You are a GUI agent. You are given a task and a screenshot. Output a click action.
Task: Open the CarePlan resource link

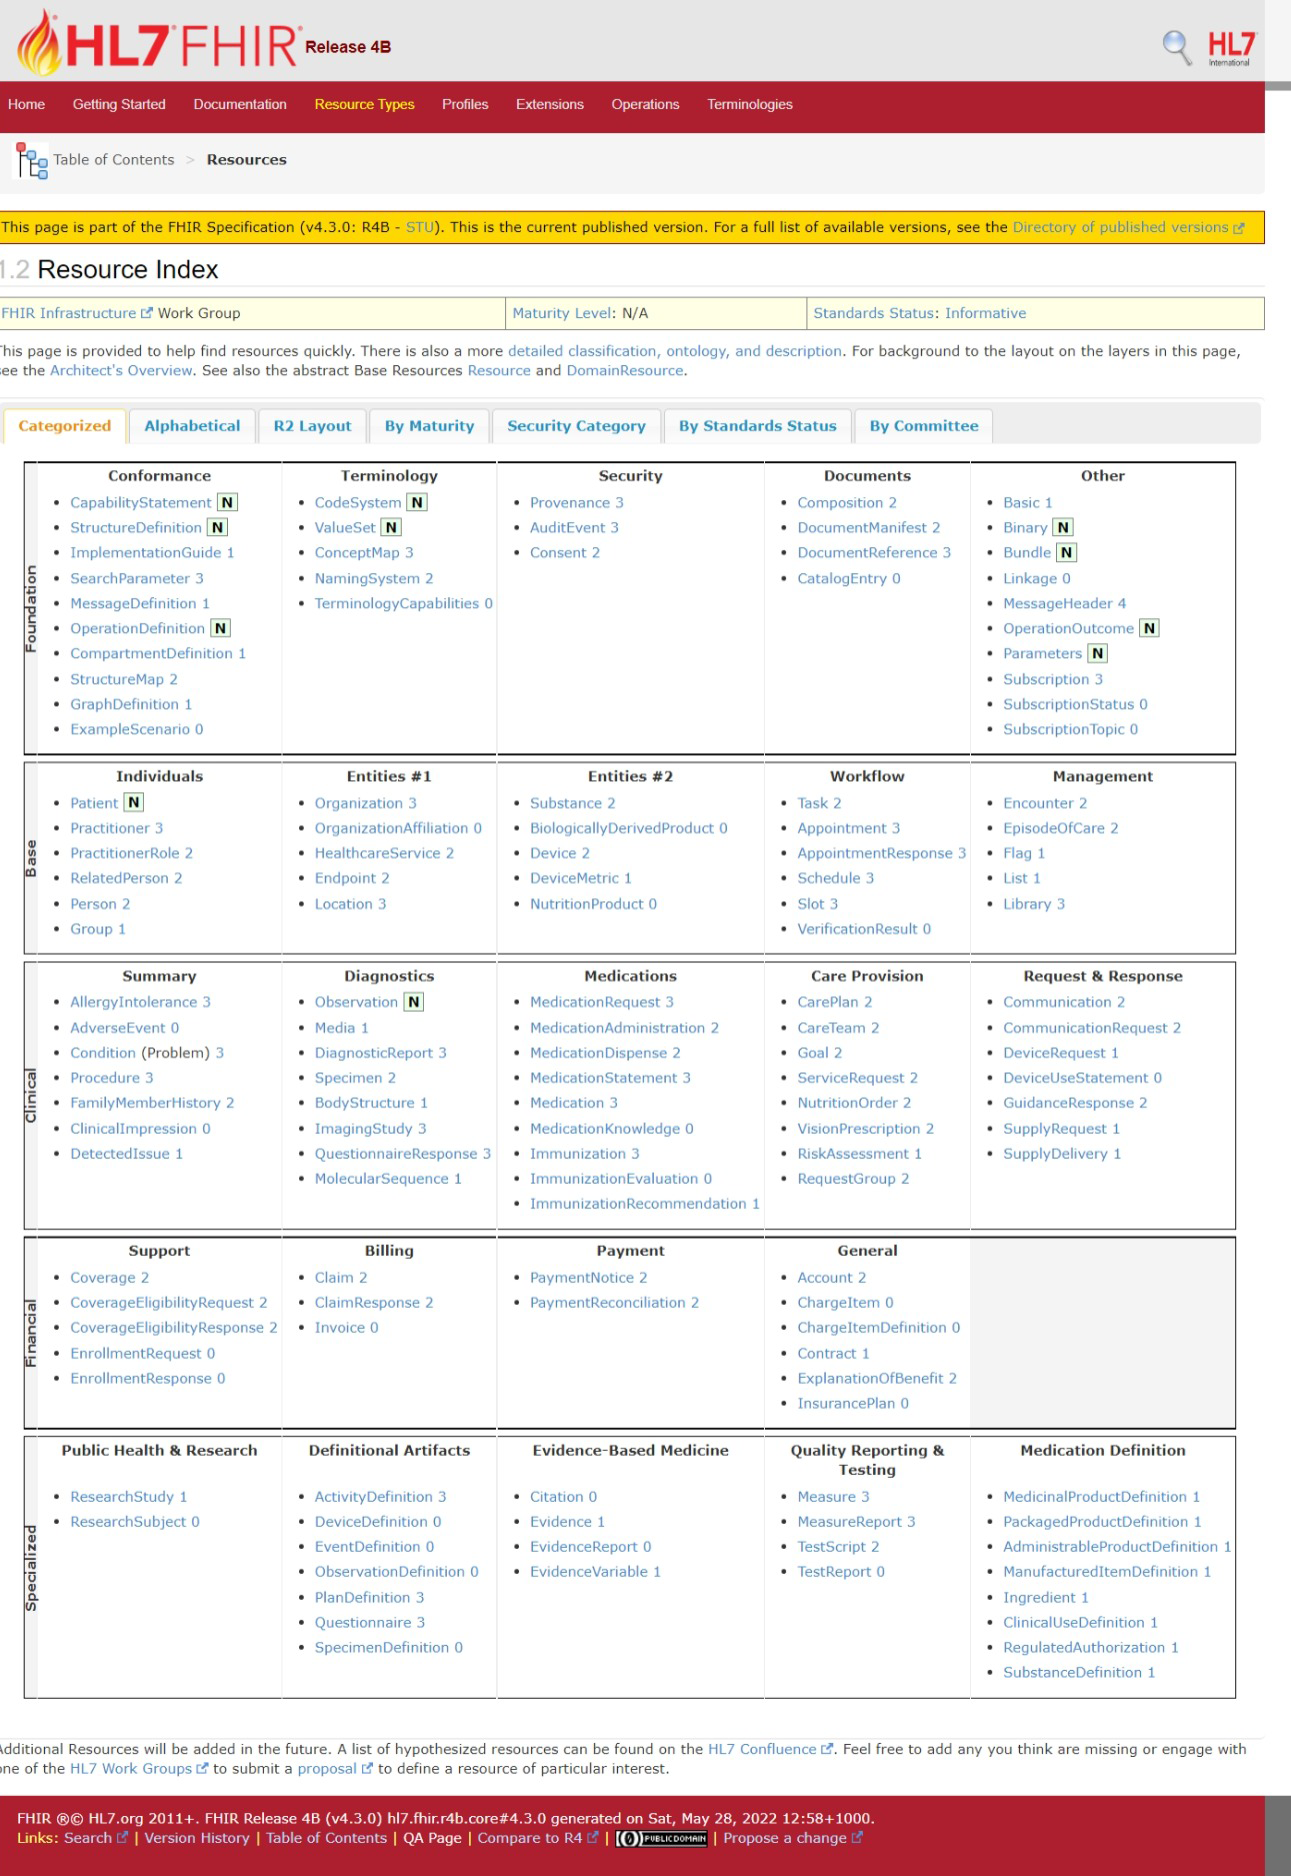click(828, 1002)
